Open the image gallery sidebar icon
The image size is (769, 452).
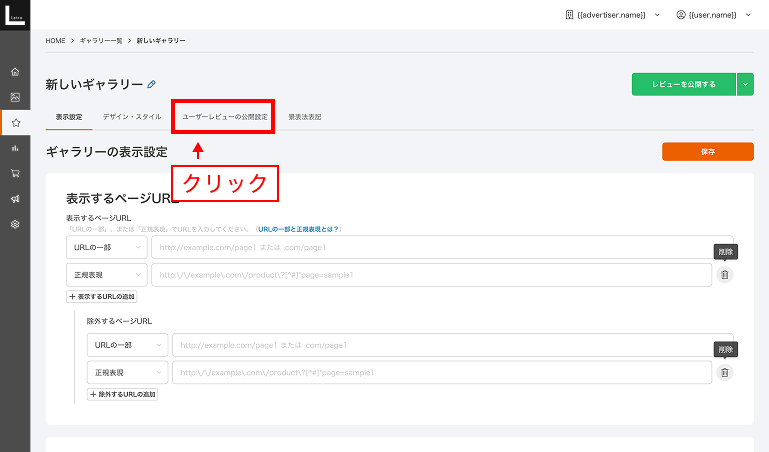(15, 97)
